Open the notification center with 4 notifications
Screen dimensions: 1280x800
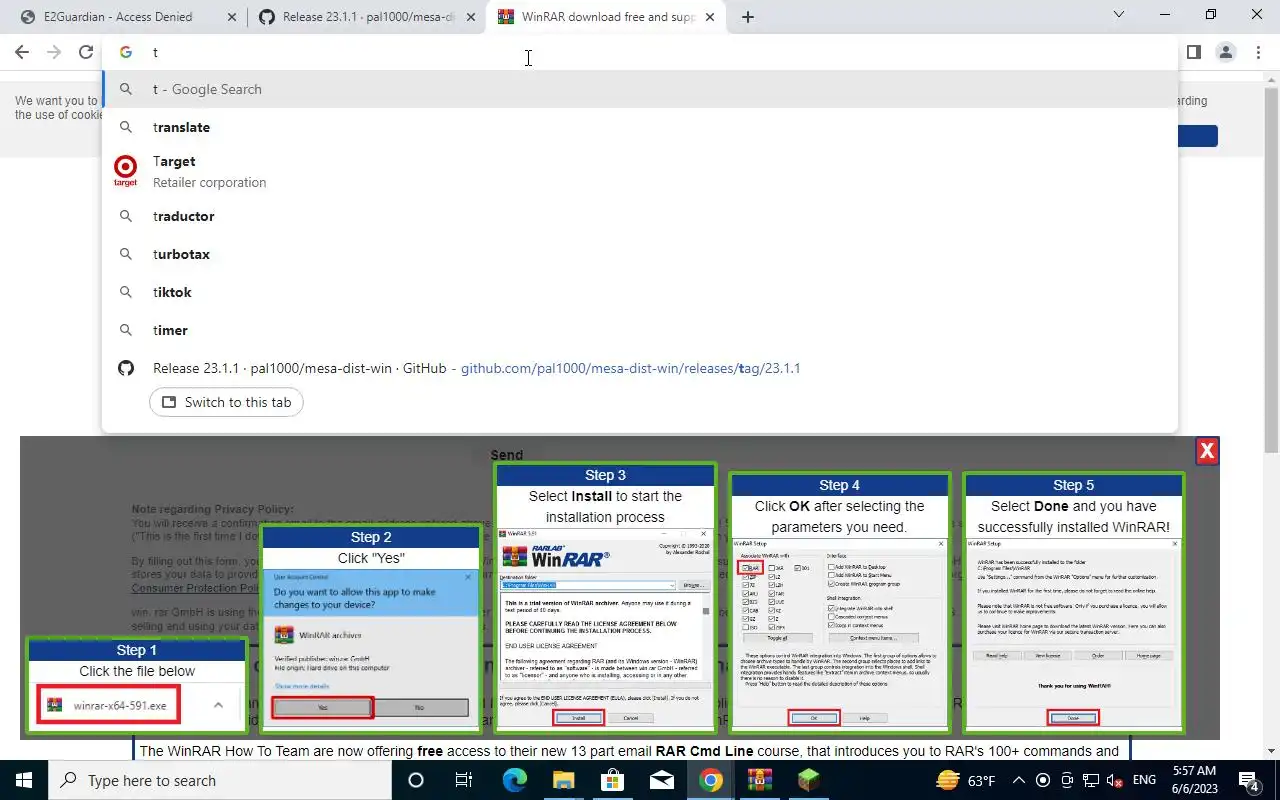(x=1249, y=780)
